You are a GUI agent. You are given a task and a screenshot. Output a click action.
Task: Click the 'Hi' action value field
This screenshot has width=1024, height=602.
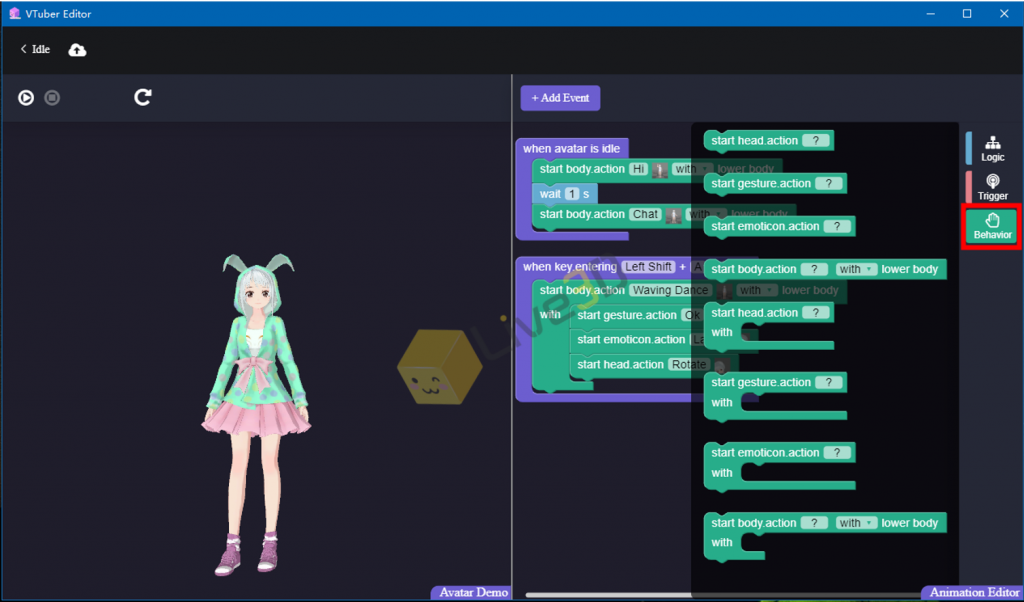pos(638,169)
